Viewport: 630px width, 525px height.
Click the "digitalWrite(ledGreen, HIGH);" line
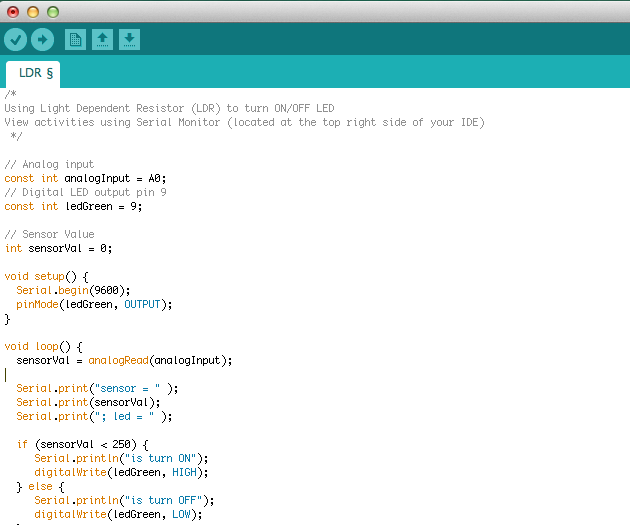(x=121, y=472)
